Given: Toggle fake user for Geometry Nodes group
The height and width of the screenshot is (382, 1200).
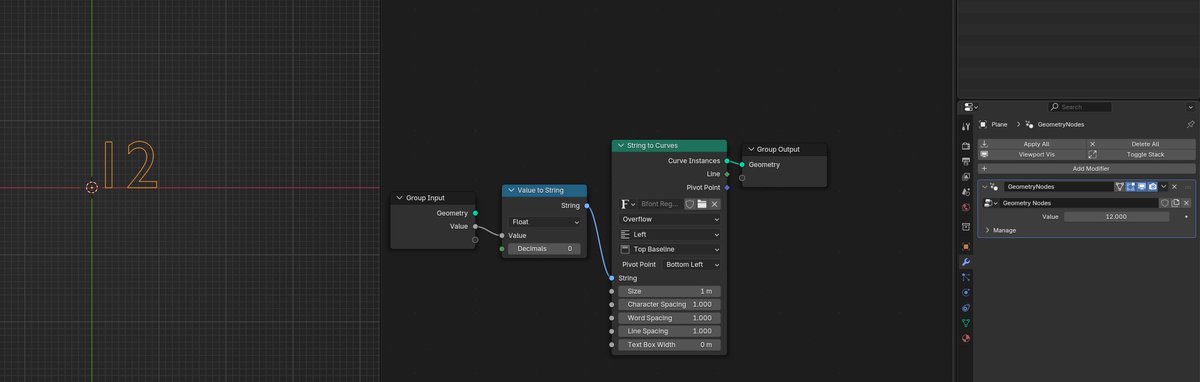Looking at the screenshot, I should coord(1164,203).
